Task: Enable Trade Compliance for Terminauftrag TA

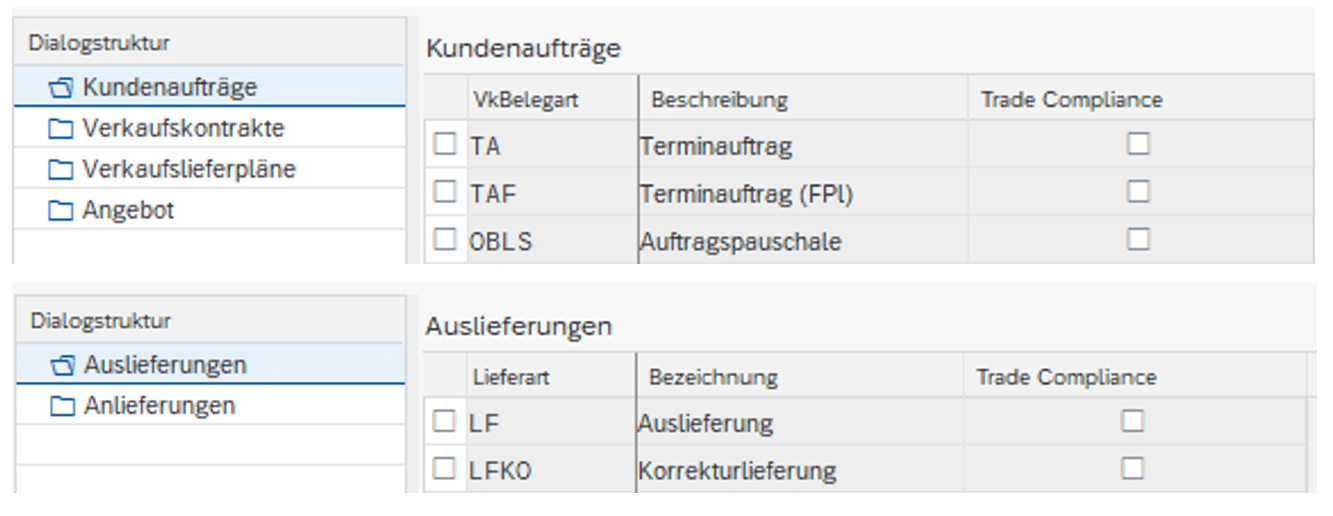Action: click(1138, 144)
